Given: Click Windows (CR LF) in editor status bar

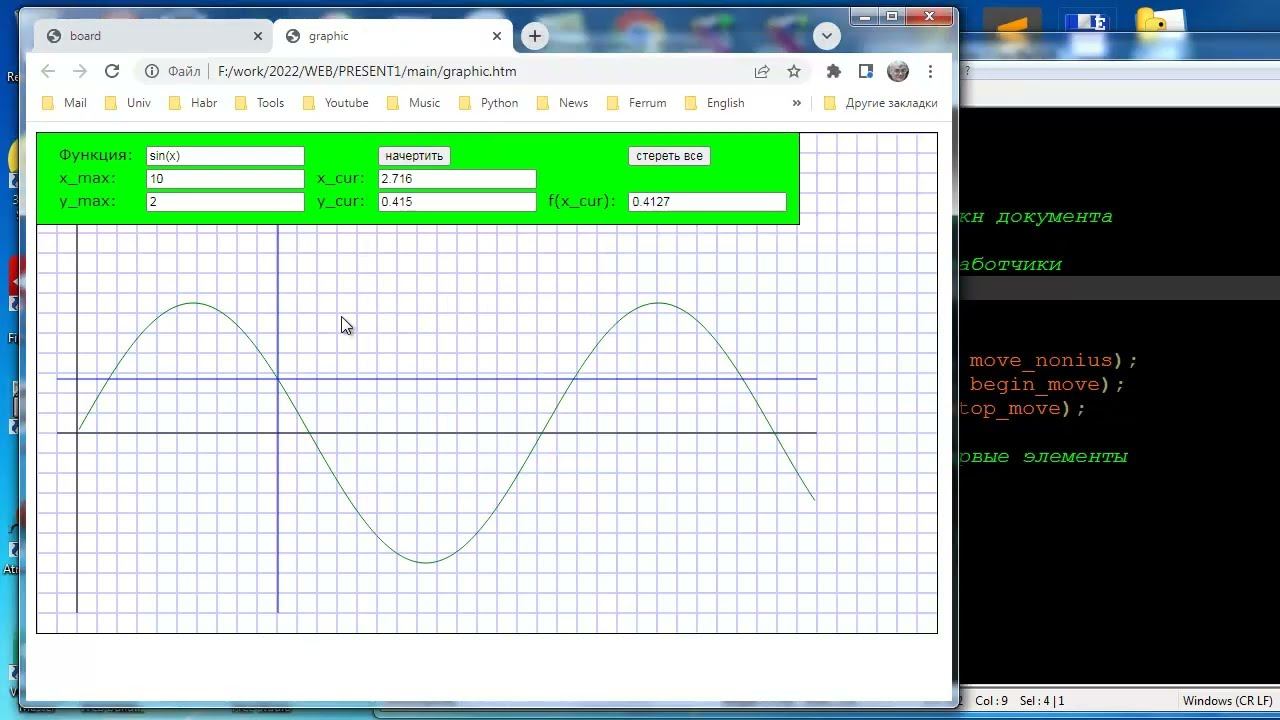Looking at the screenshot, I should (x=1227, y=701).
